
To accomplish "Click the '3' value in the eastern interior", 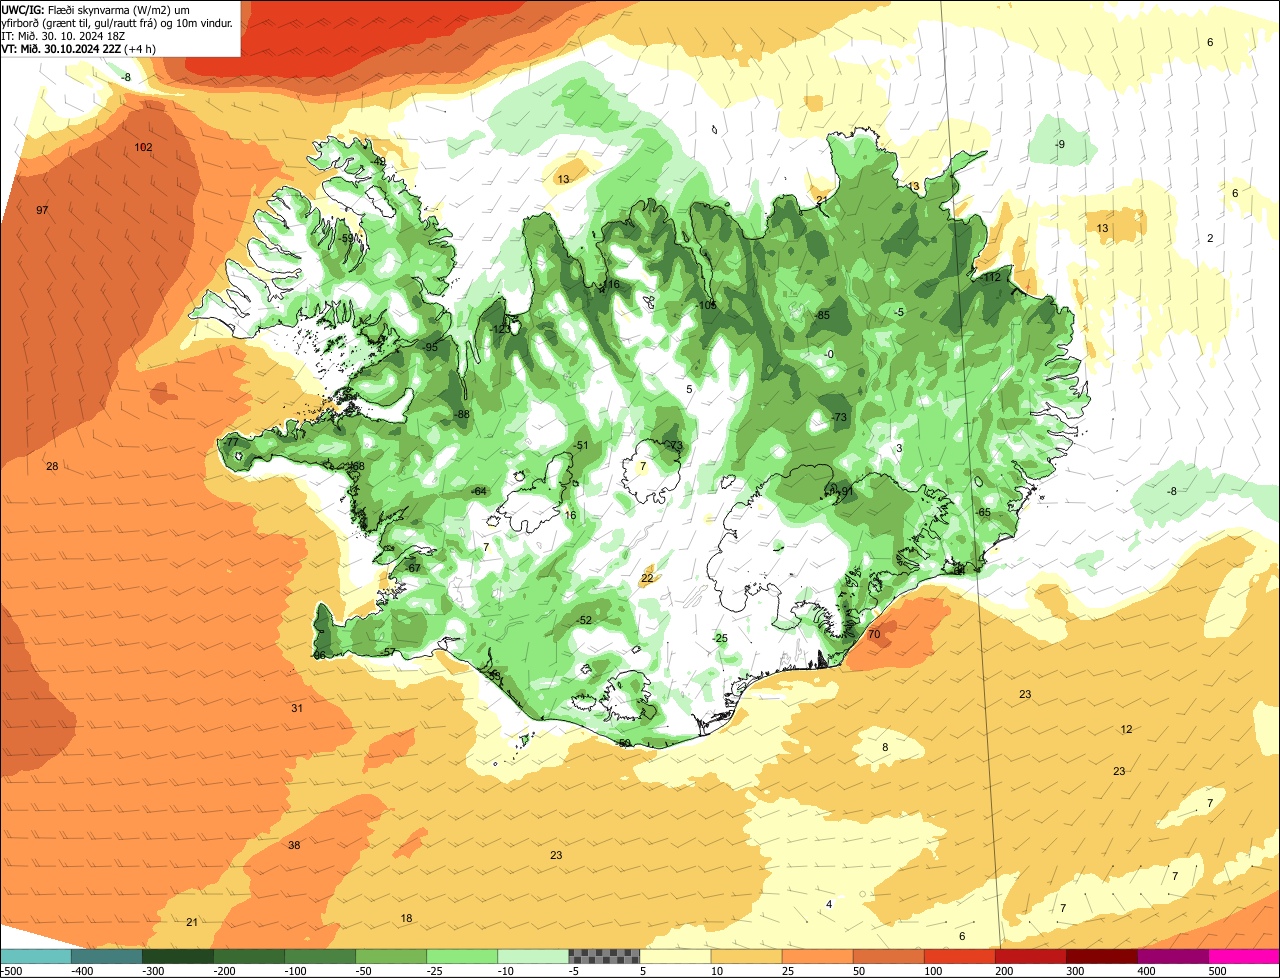I will 899,448.
